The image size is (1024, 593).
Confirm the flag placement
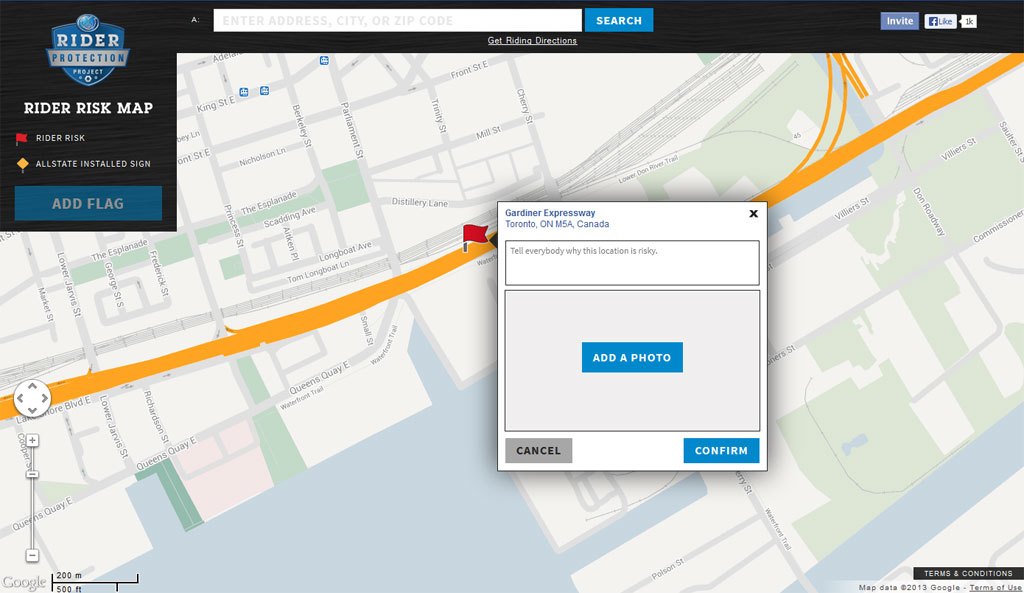coord(721,450)
